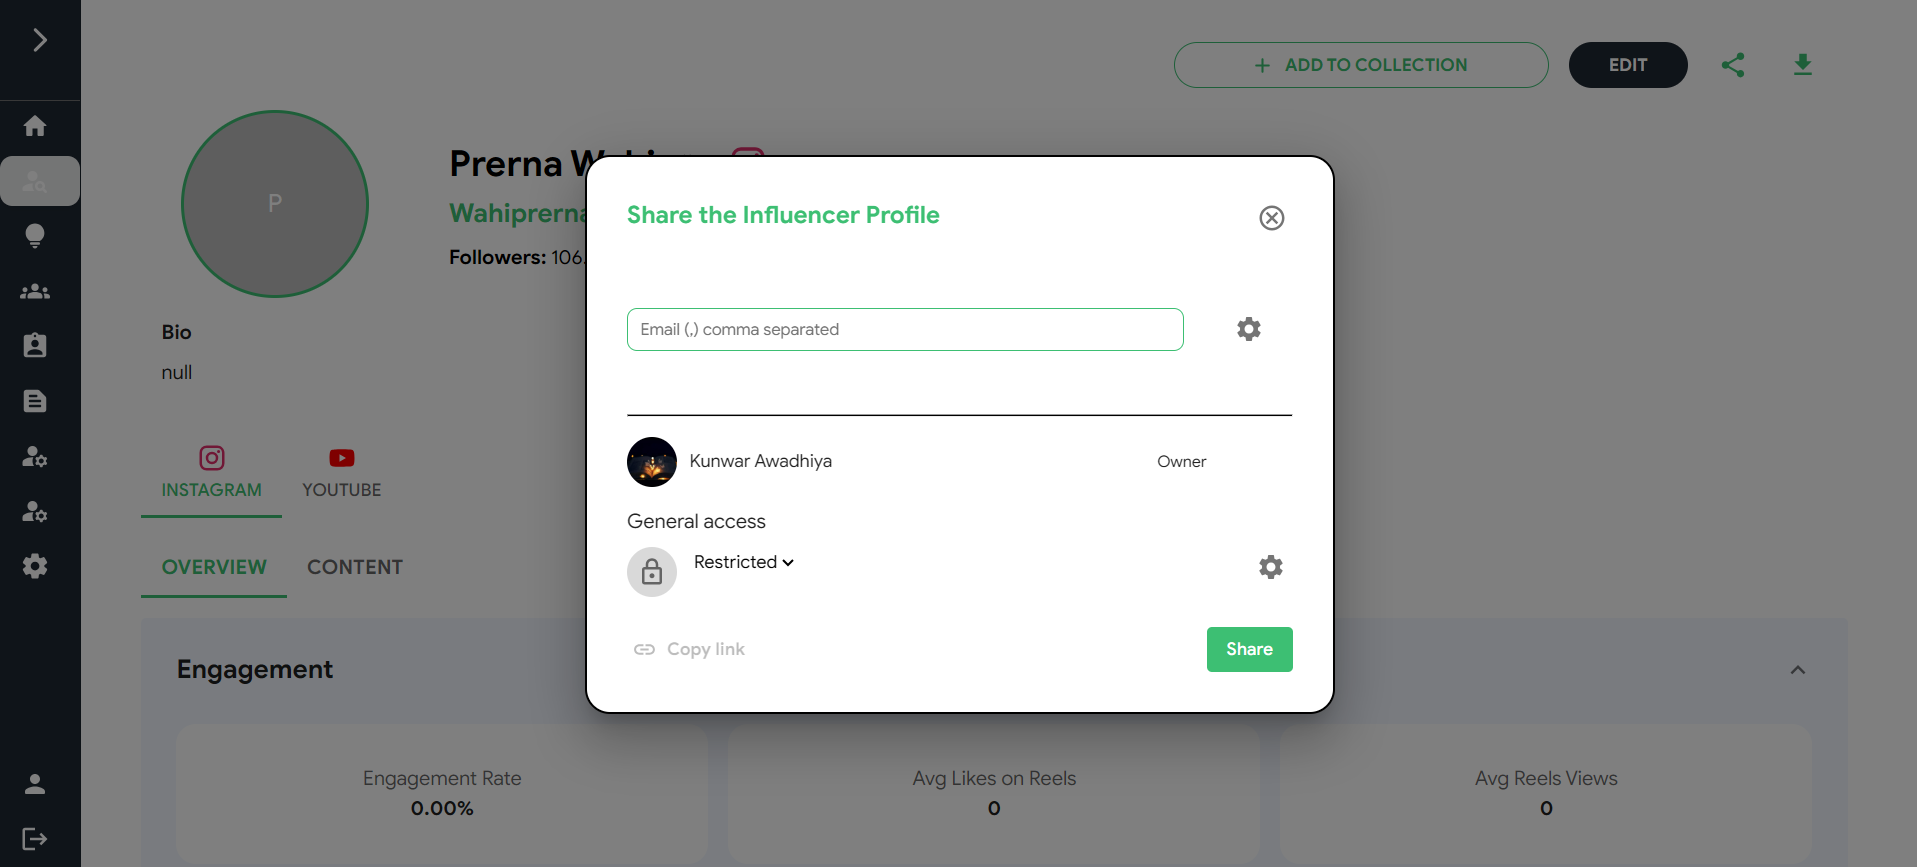Click the home icon in sidebar

[35, 126]
